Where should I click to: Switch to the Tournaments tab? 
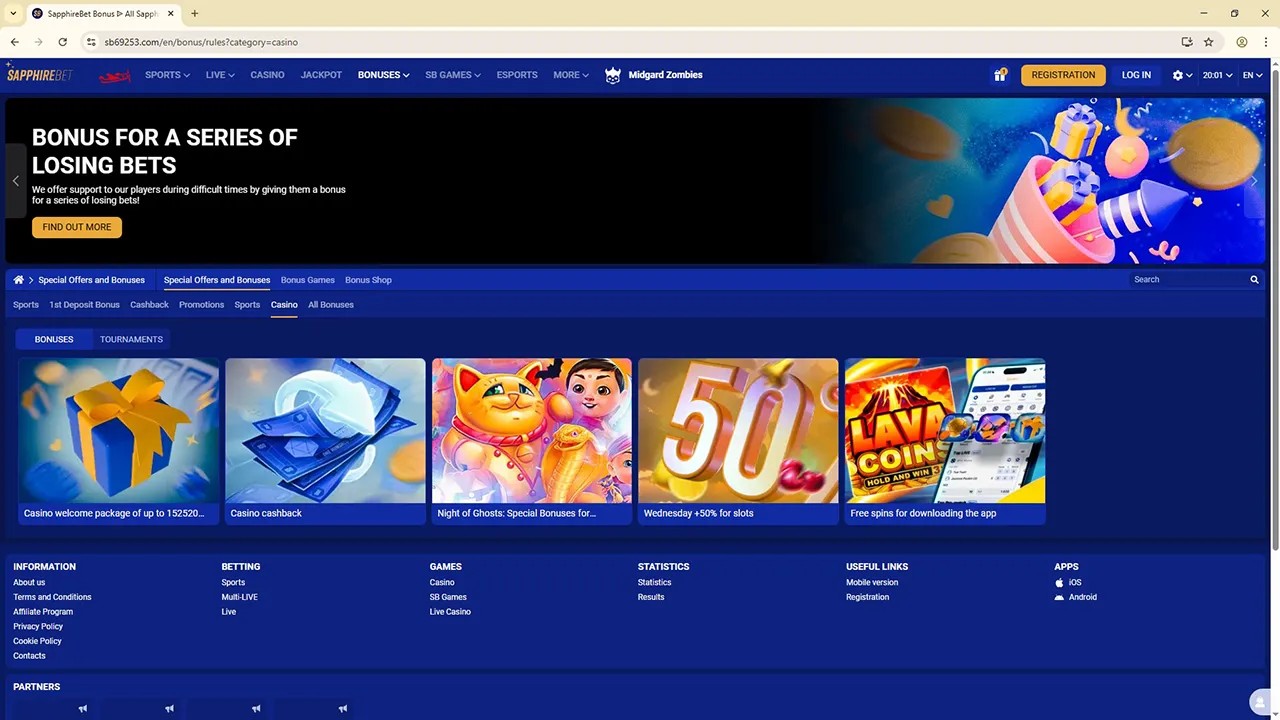[x=131, y=339]
